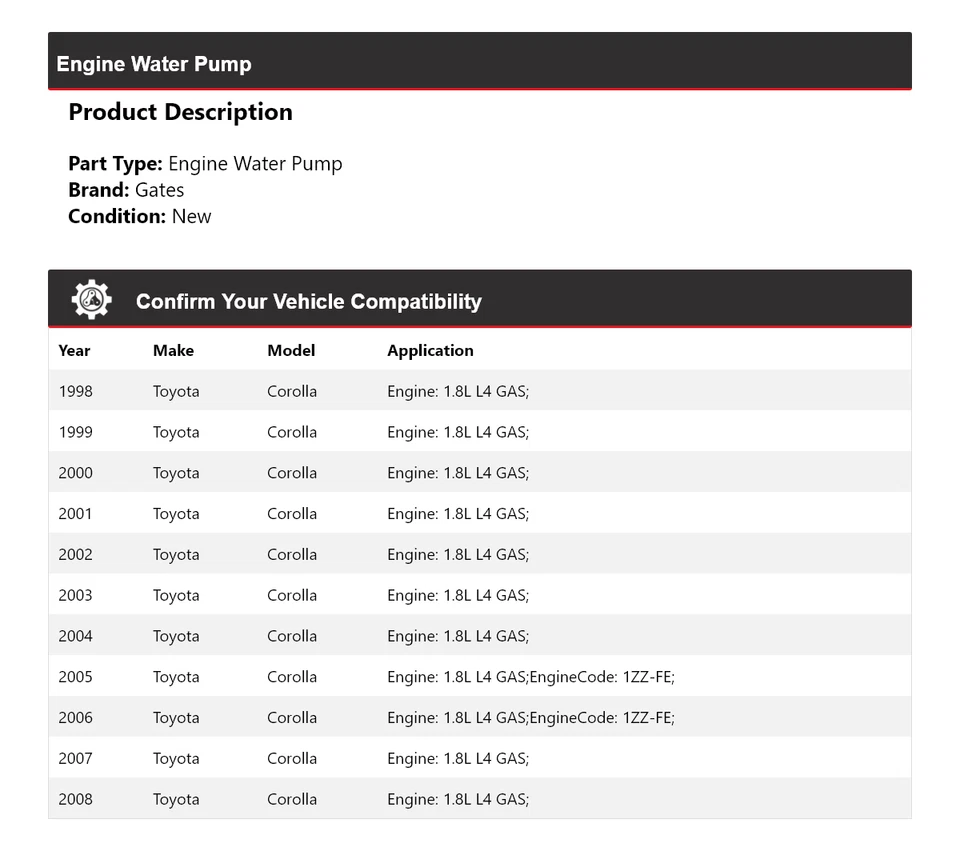This screenshot has width=960, height=851.
Task: Select the Year column header
Action: [x=74, y=350]
